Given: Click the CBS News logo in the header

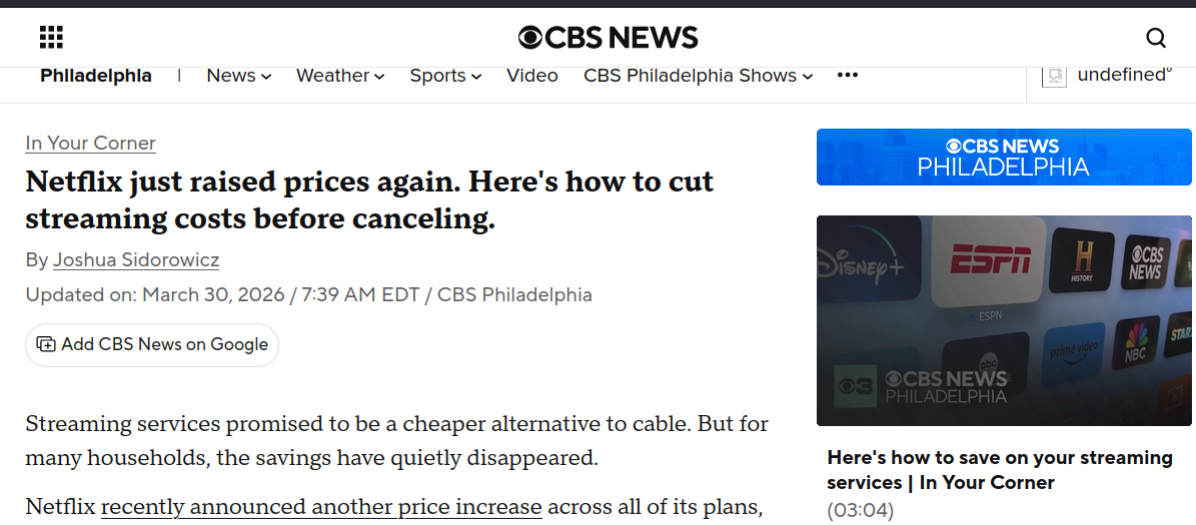Looking at the screenshot, I should 608,38.
